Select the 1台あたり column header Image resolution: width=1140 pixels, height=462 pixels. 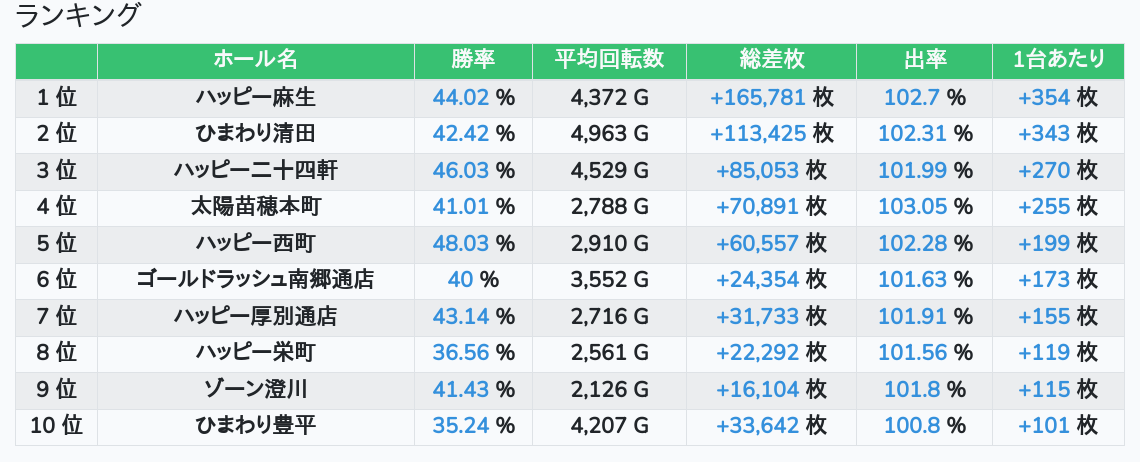click(x=1059, y=60)
